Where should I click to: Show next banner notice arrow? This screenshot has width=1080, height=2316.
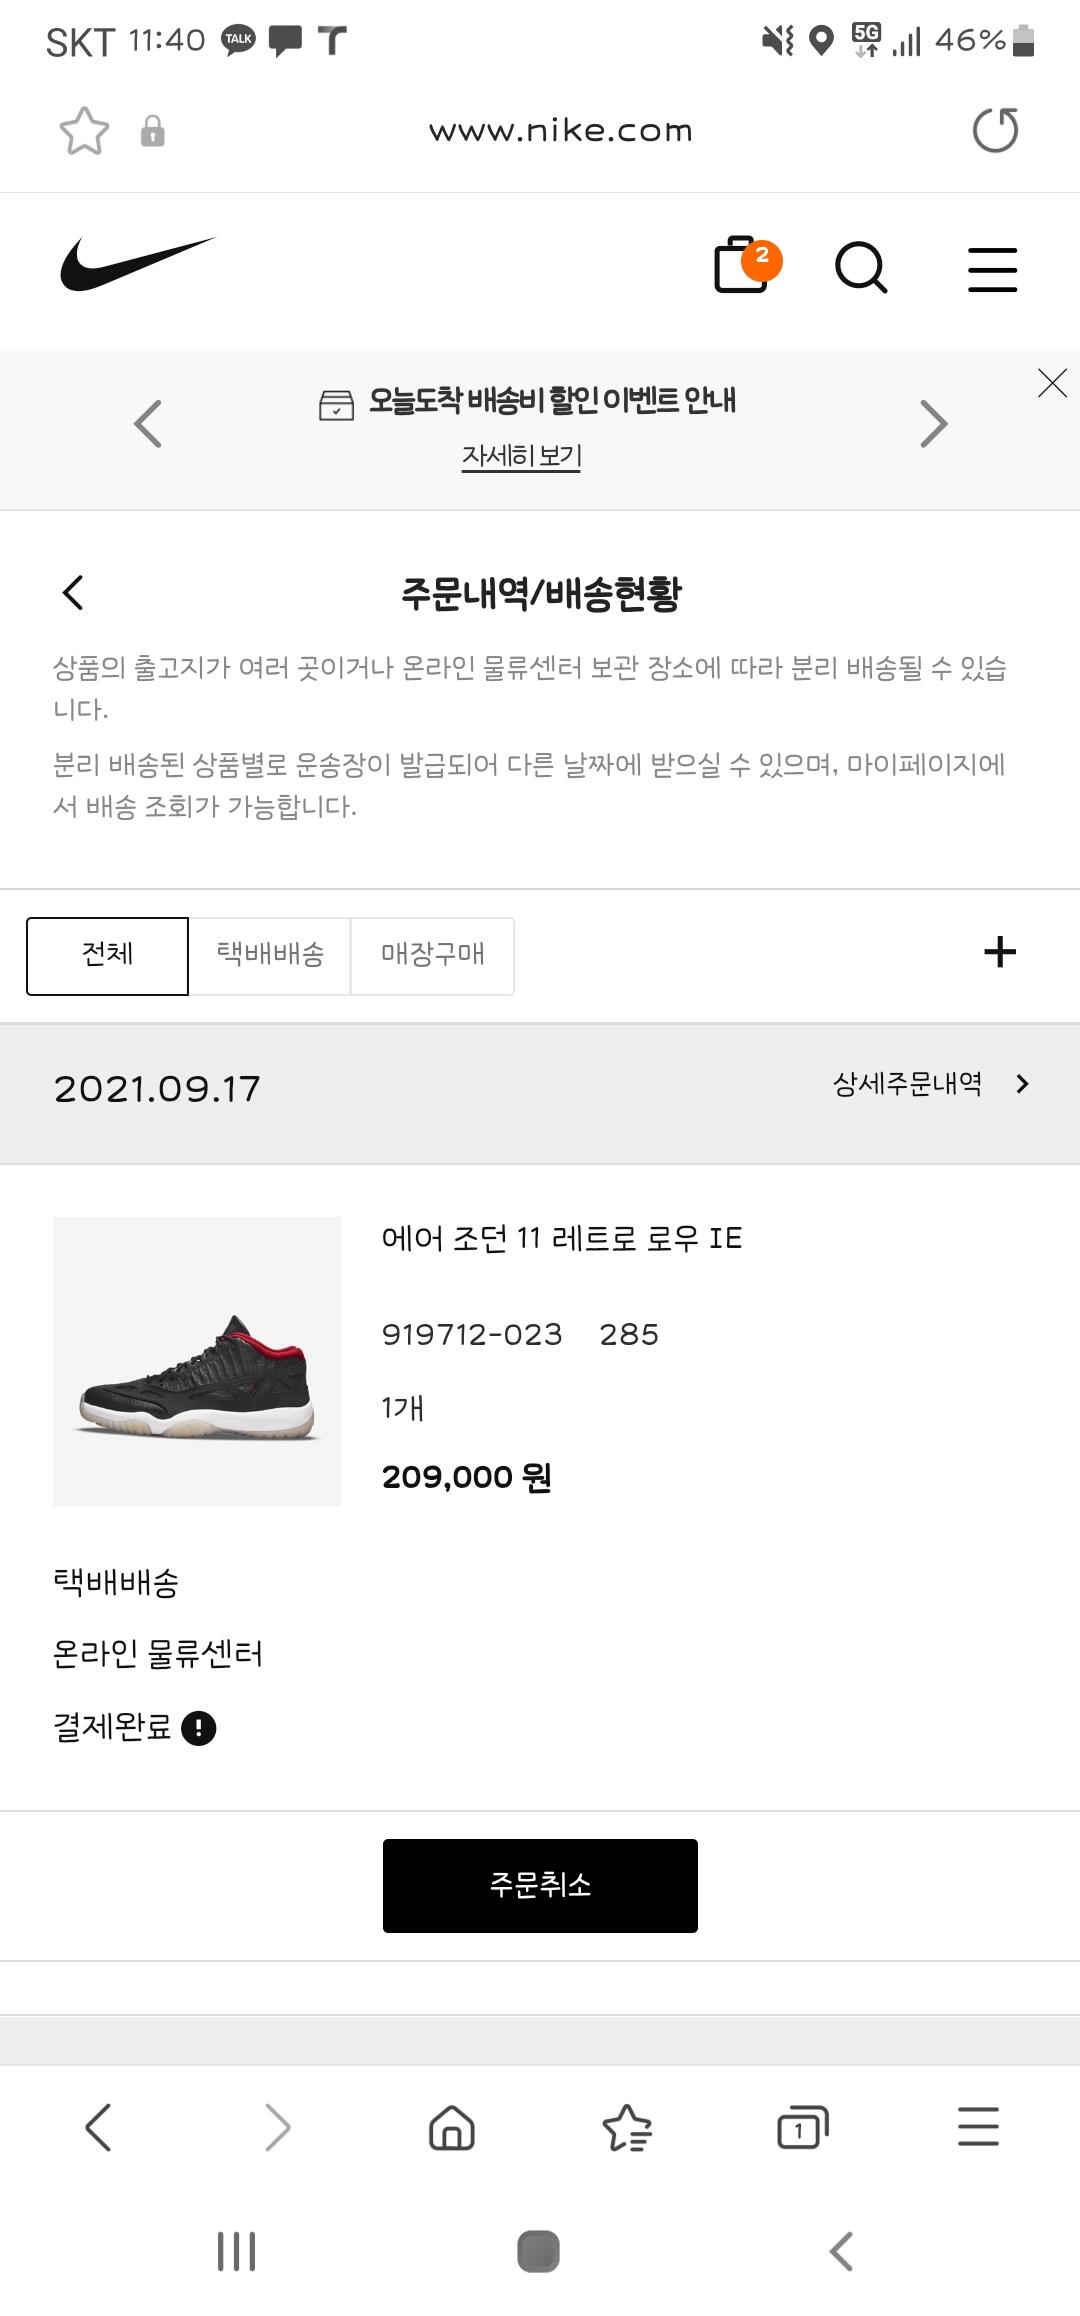pos(933,423)
